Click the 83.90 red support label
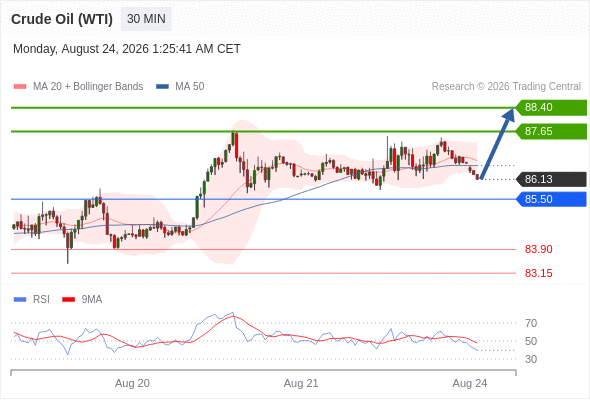 tap(538, 249)
